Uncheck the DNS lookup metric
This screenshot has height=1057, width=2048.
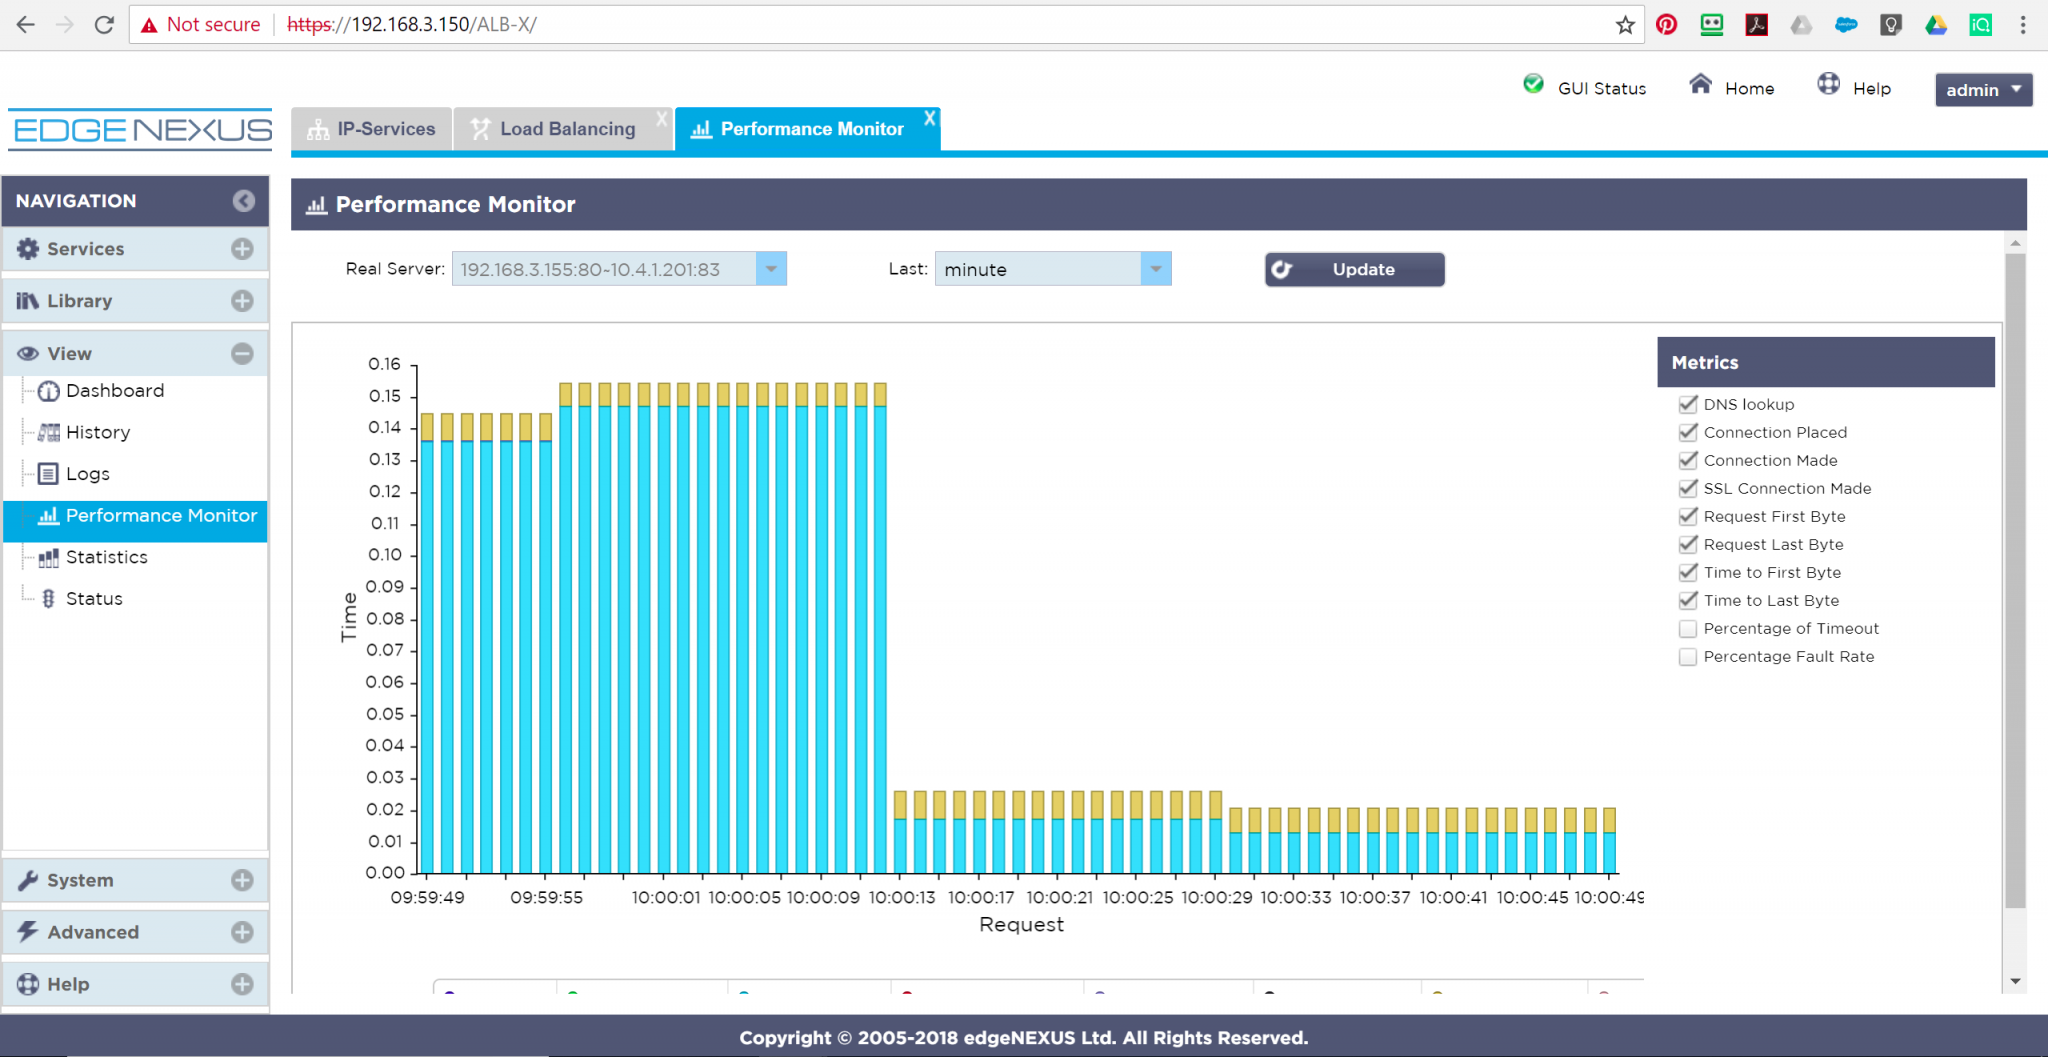[x=1688, y=404]
